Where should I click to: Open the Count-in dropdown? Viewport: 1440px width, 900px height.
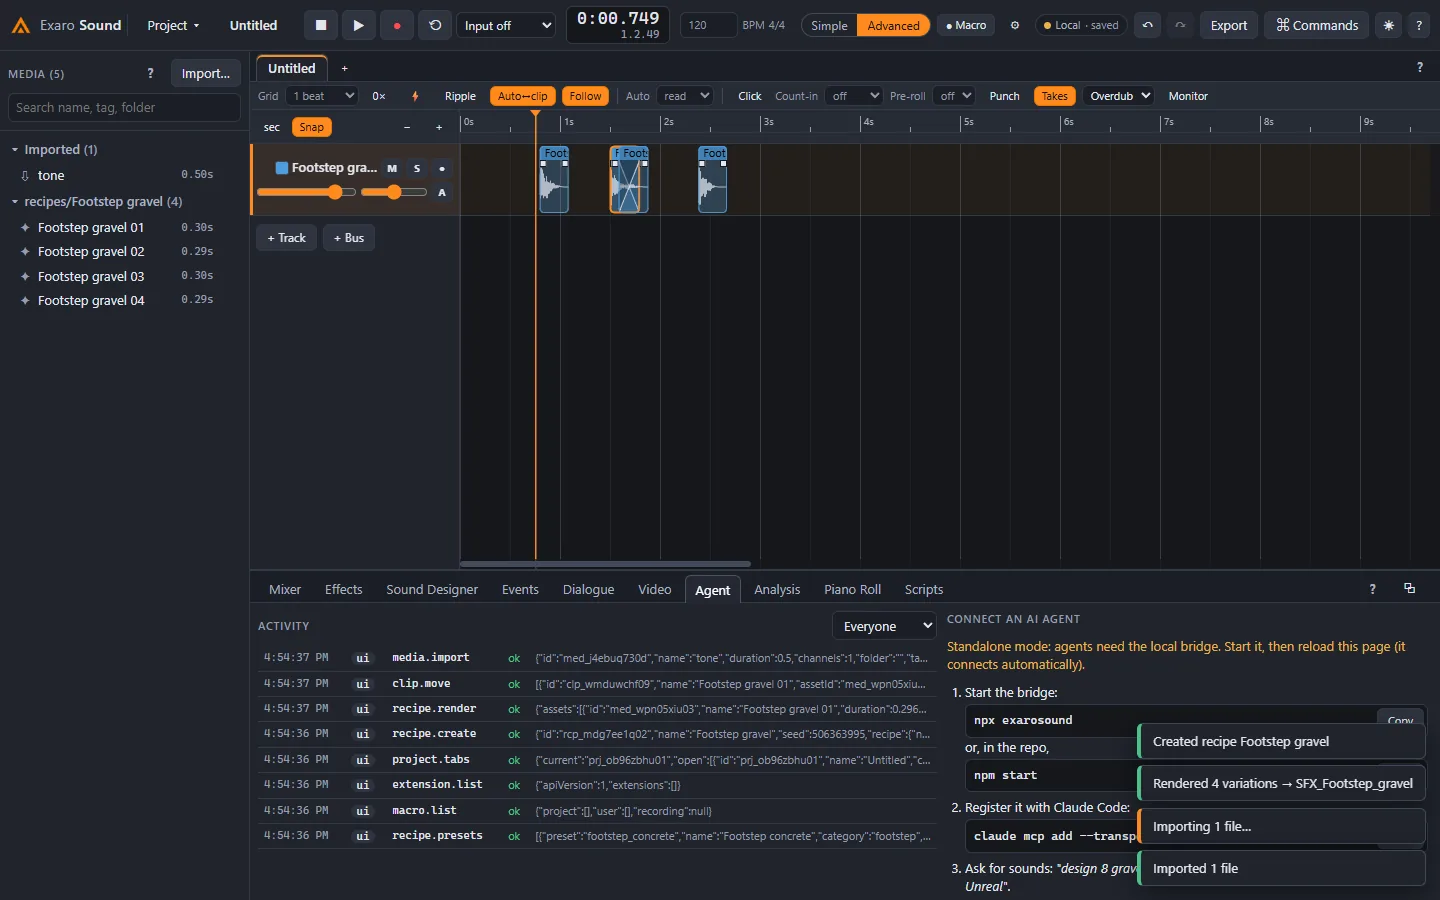[x=854, y=96]
